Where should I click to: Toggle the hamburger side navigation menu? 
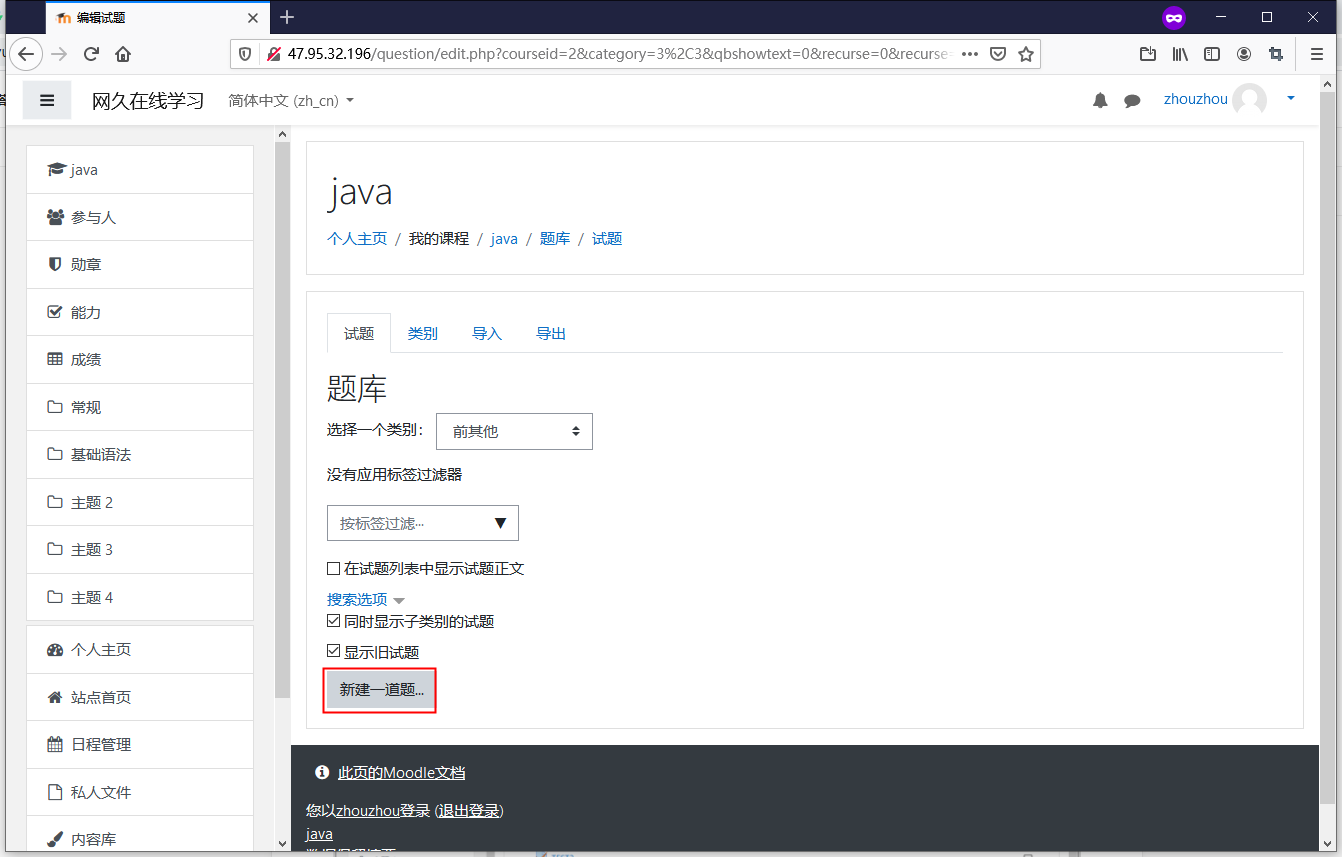click(x=47, y=100)
